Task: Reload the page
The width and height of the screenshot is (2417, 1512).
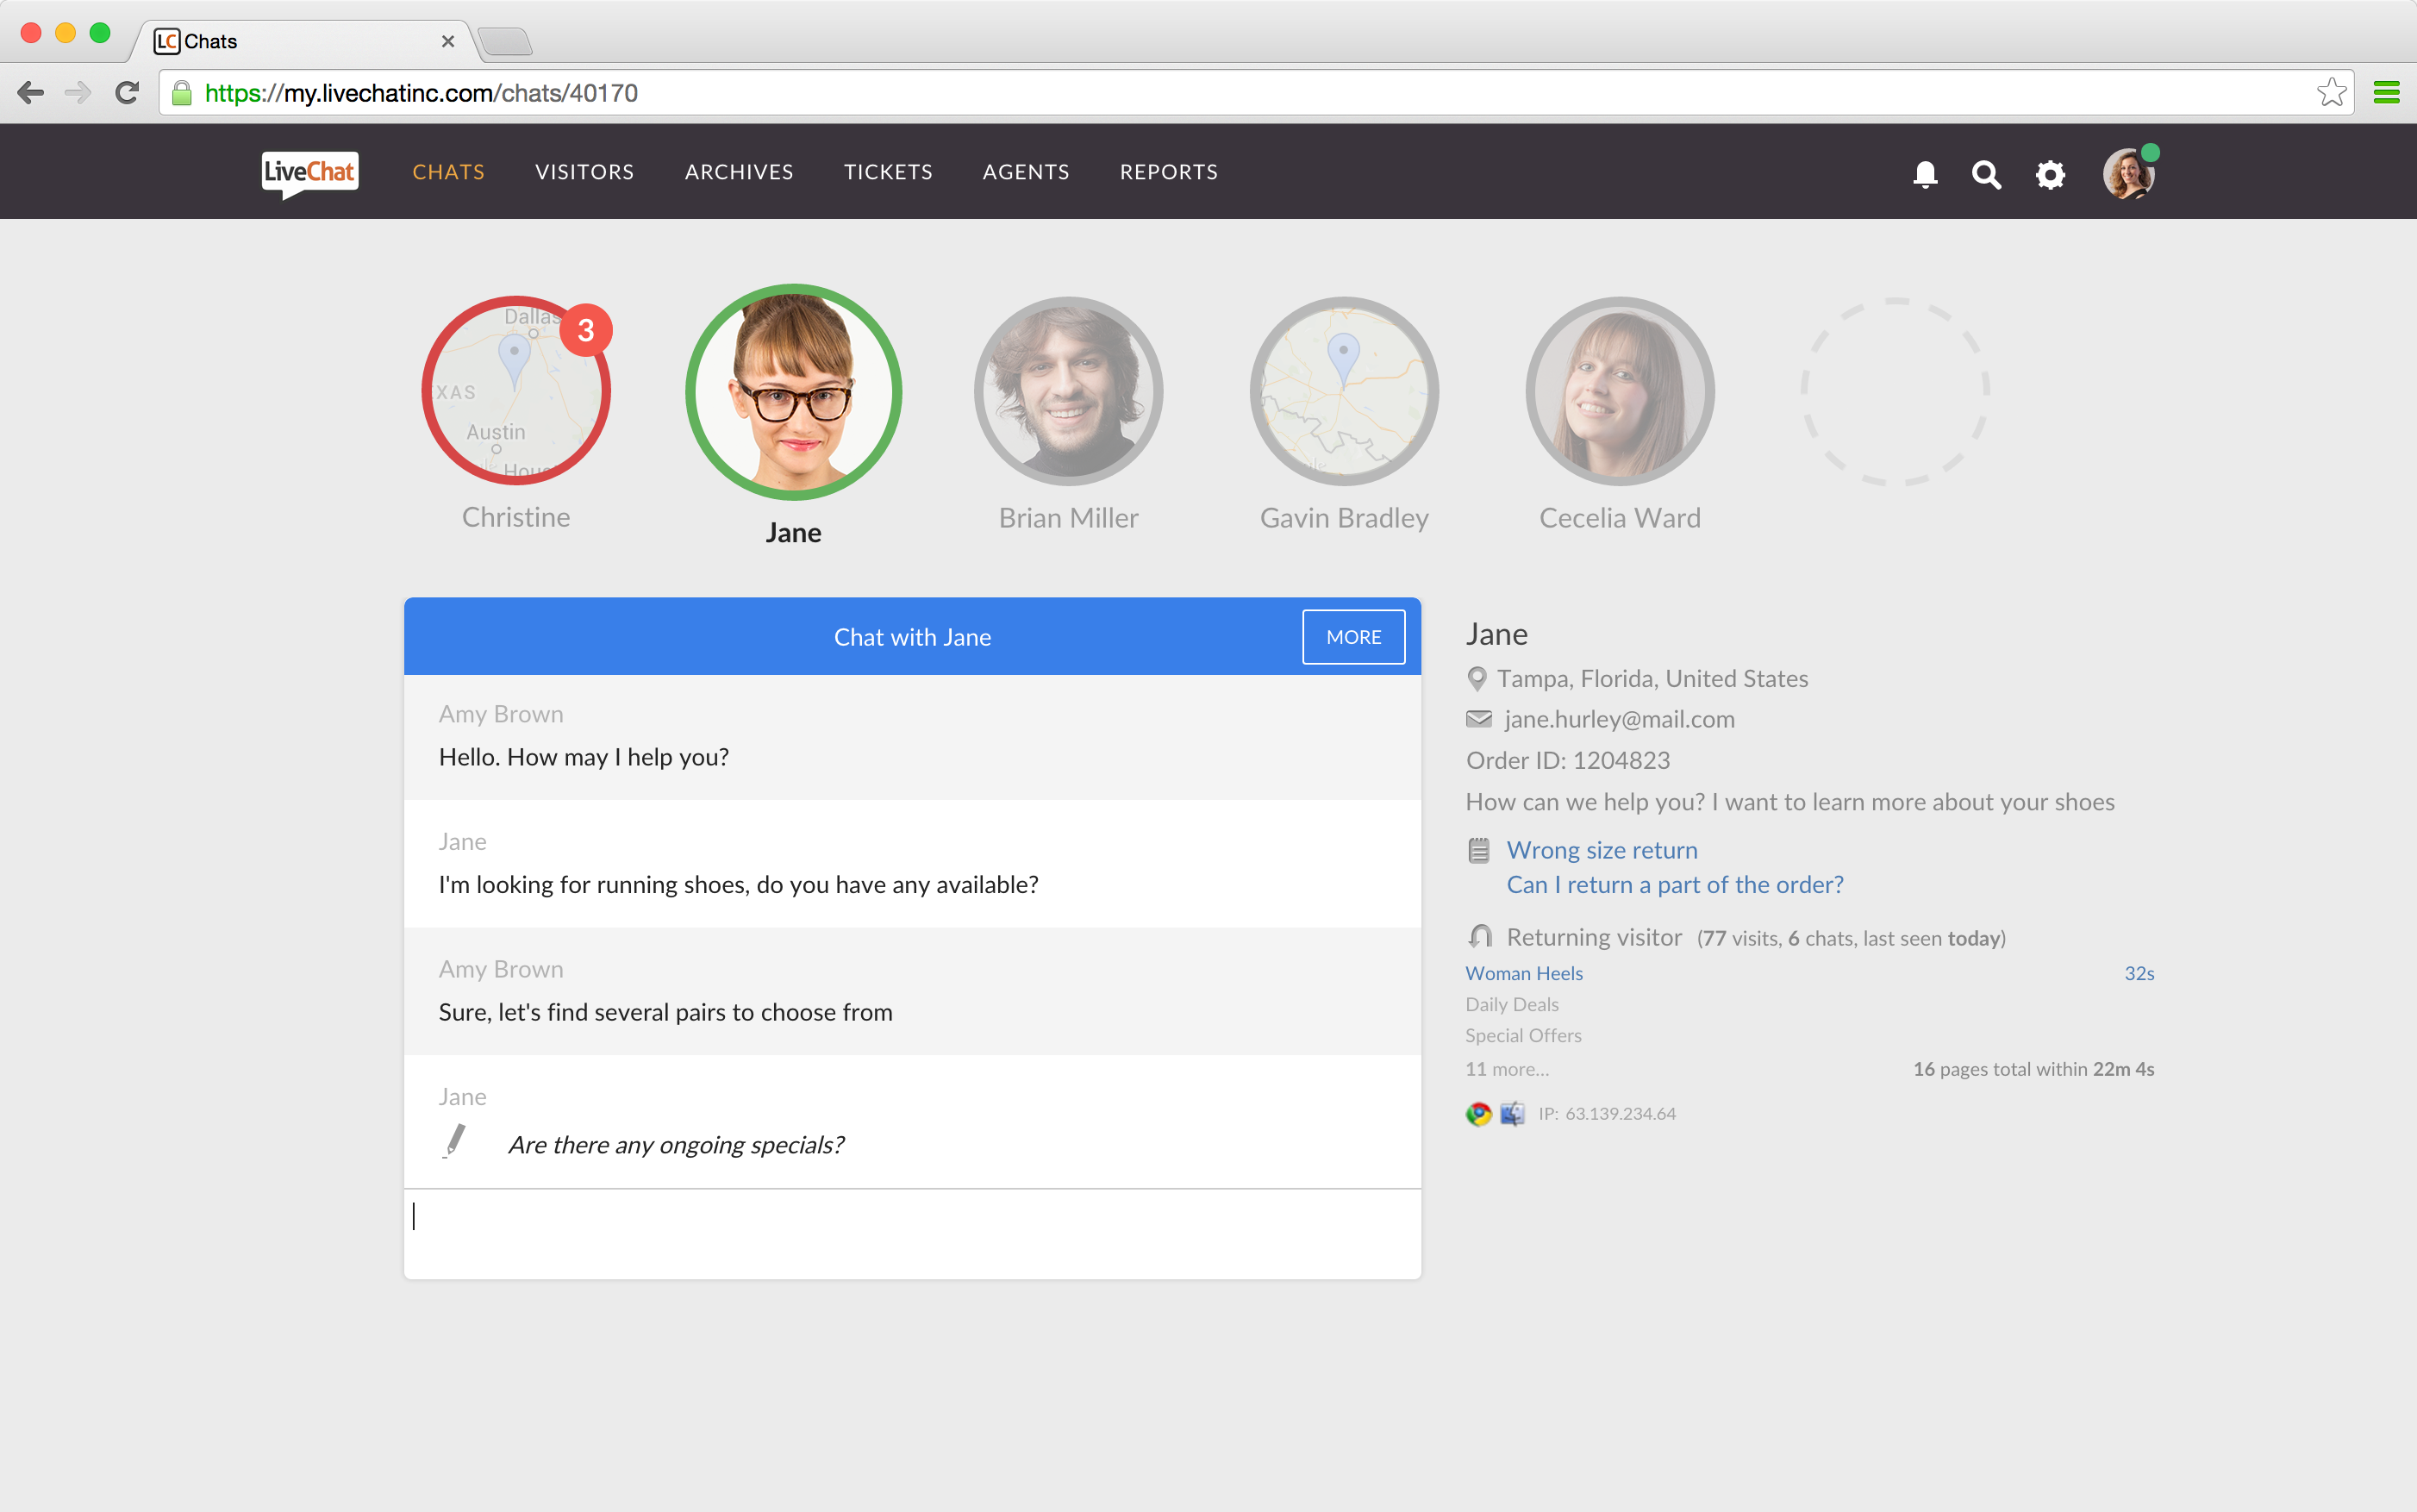Action: (126, 93)
